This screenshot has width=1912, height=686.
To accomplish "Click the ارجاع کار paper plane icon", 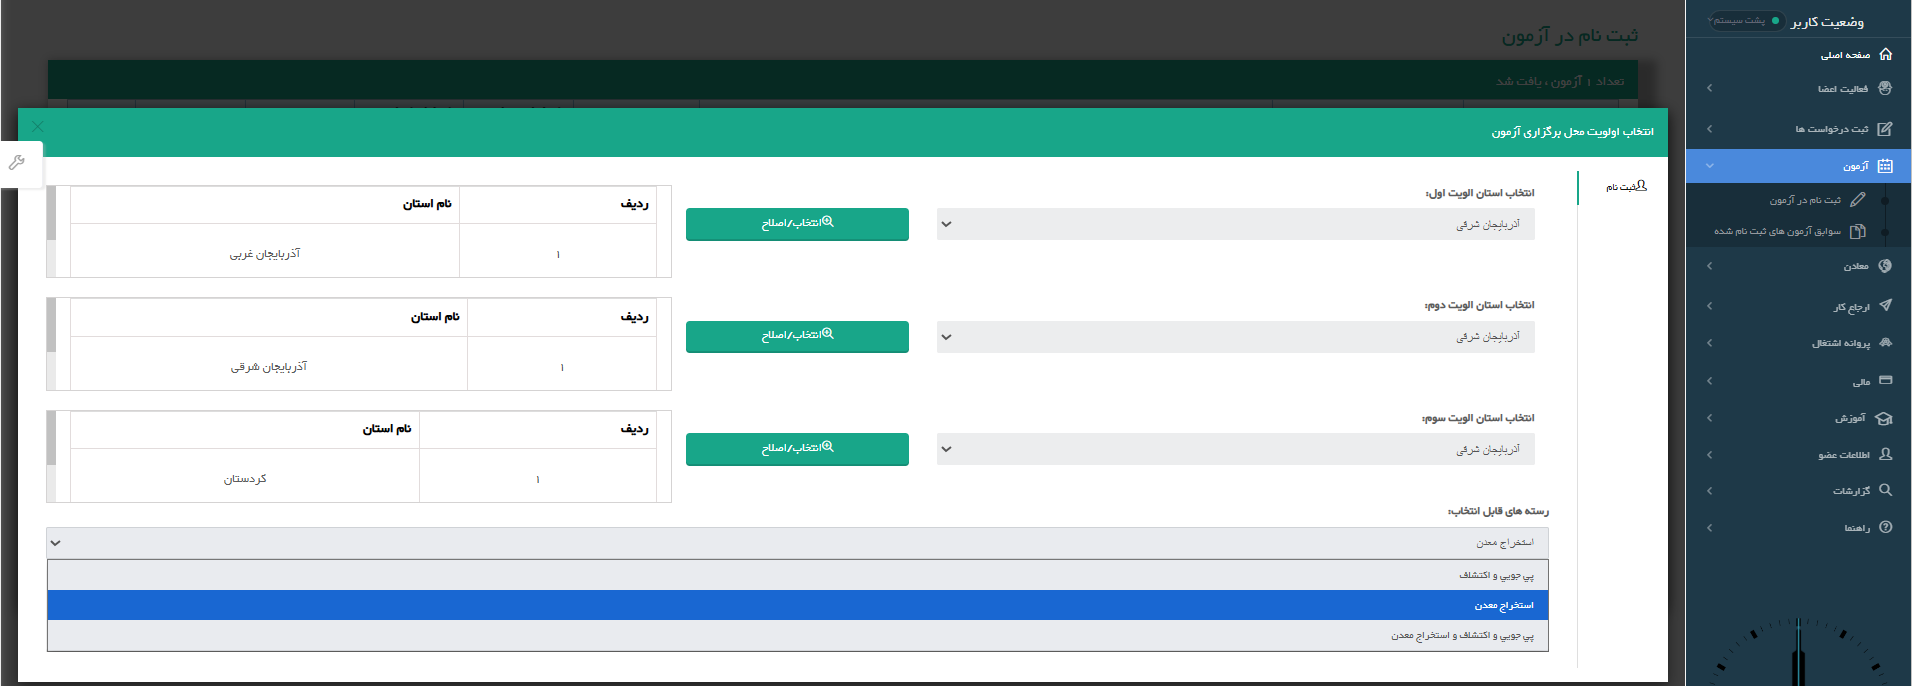I will pos(1885,305).
